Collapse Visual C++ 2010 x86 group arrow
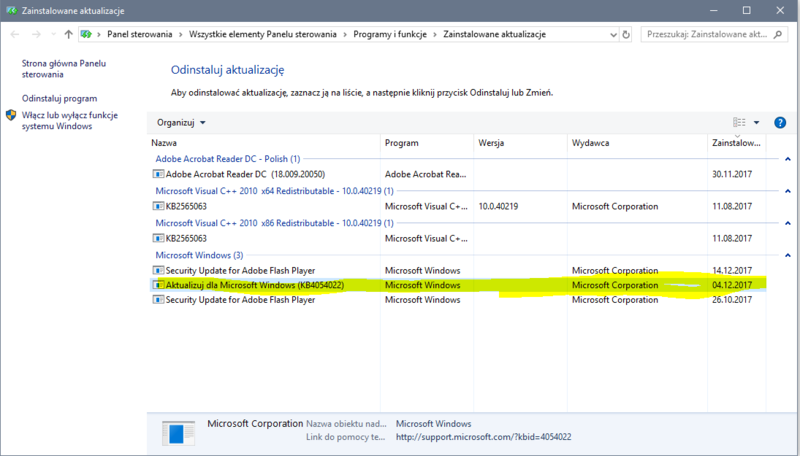The width and height of the screenshot is (800, 456). 788,223
